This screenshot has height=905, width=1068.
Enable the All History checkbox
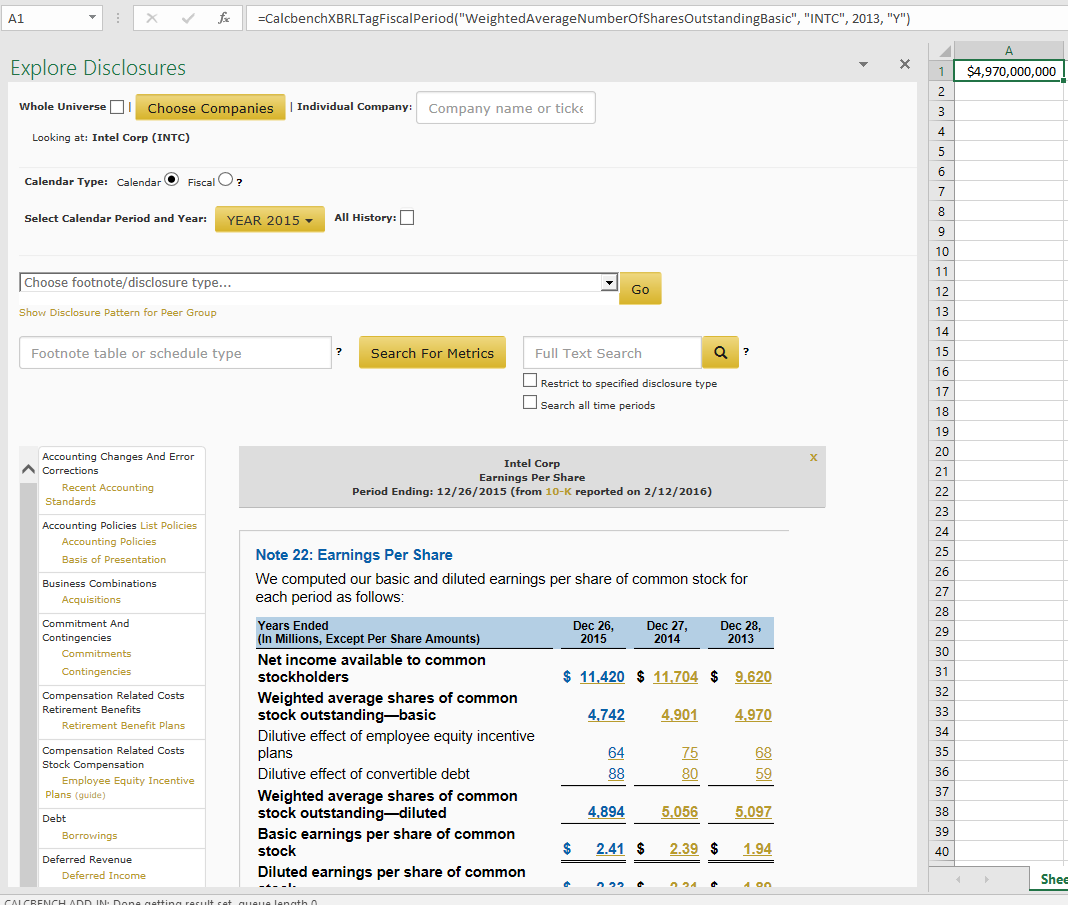tap(407, 218)
